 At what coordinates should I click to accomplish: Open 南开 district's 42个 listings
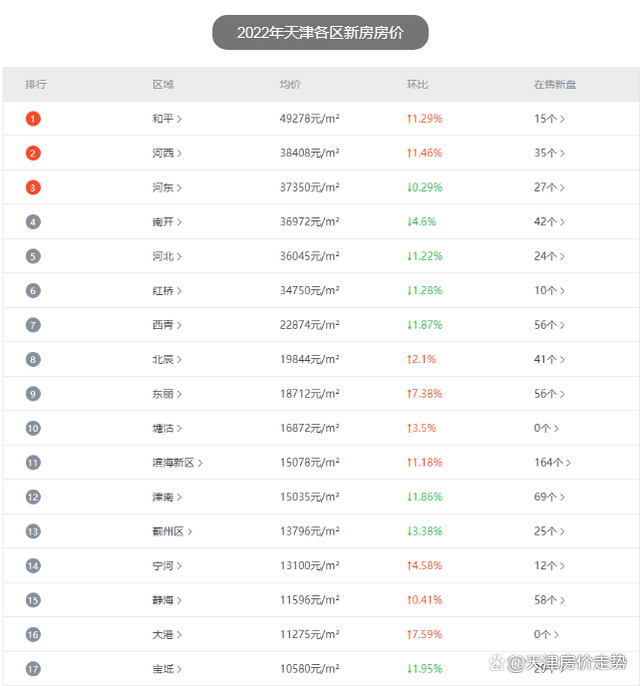(x=549, y=222)
